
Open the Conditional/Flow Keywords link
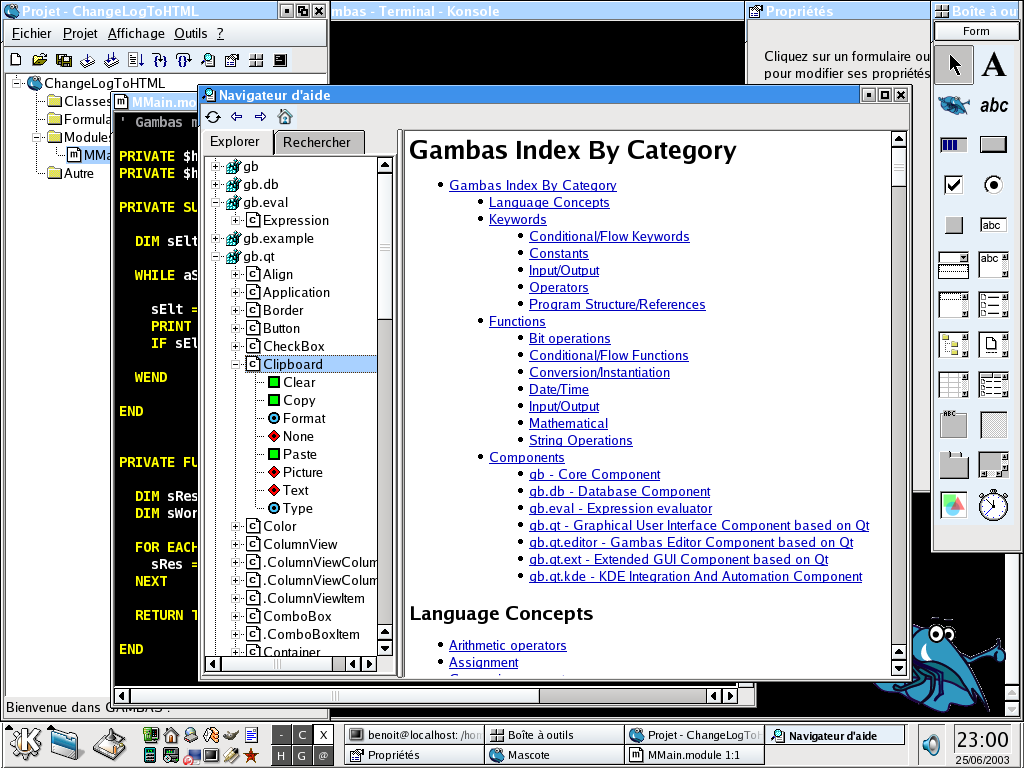(x=609, y=236)
